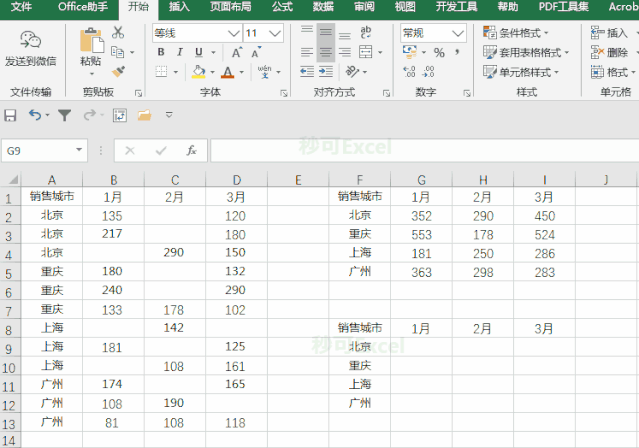Open the alignment settings dialog launcher
639x448 pixels.
click(x=386, y=93)
